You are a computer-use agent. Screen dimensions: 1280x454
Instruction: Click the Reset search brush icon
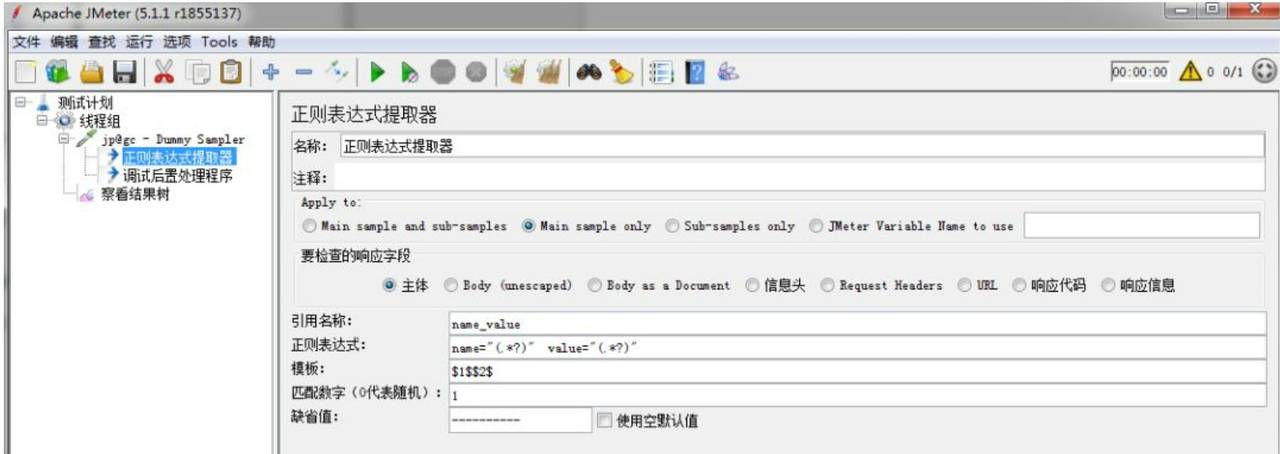621,72
